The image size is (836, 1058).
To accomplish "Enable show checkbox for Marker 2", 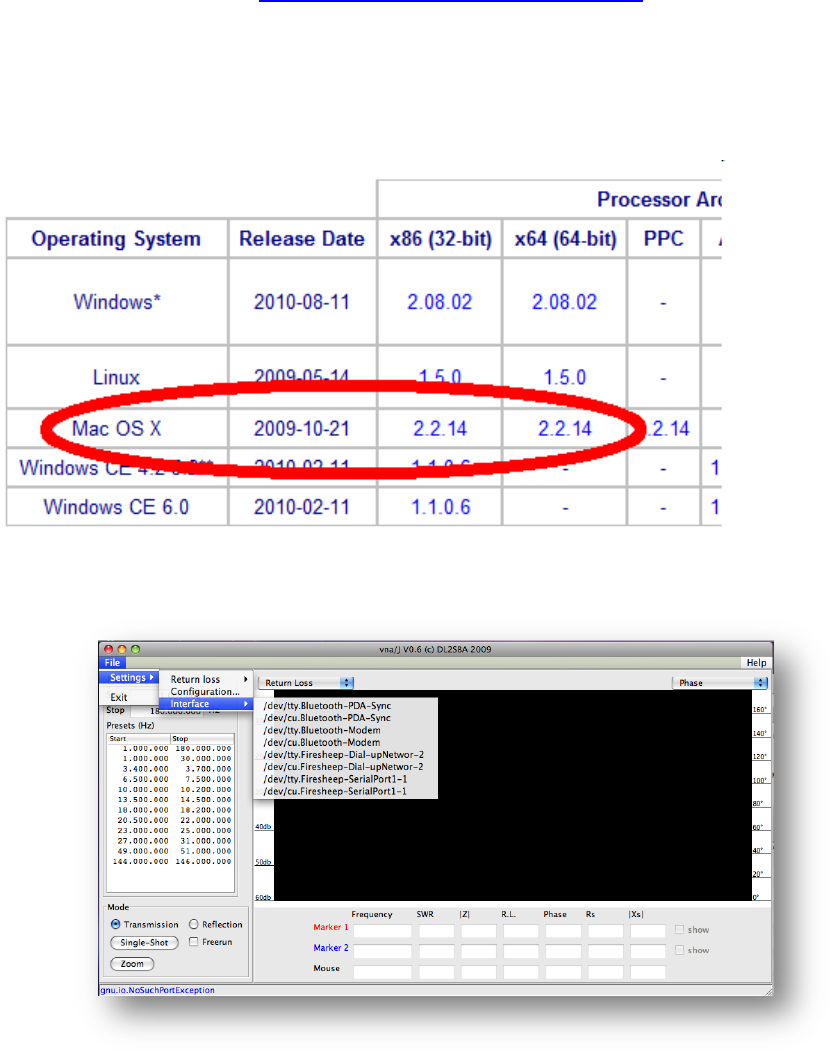I will pos(679,950).
